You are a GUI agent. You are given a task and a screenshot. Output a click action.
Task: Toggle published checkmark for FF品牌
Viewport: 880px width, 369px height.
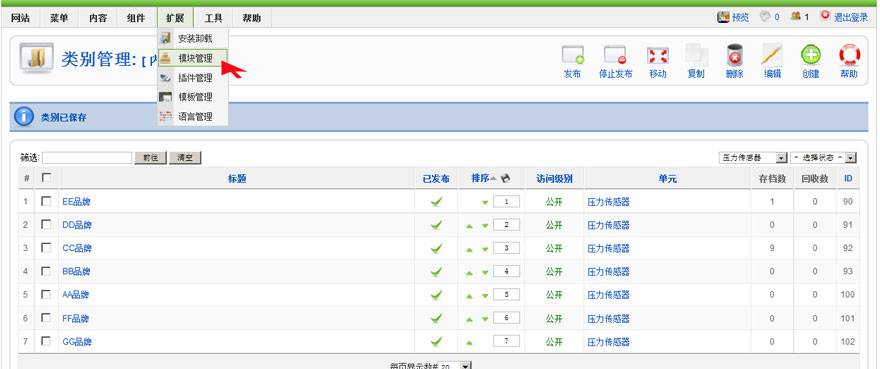(436, 318)
